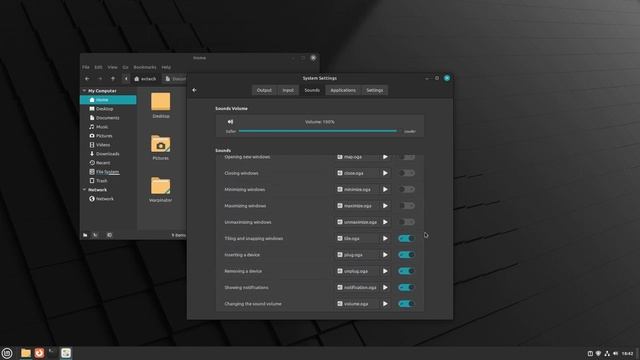
Task: Select the Sounds tab
Action: 312,90
